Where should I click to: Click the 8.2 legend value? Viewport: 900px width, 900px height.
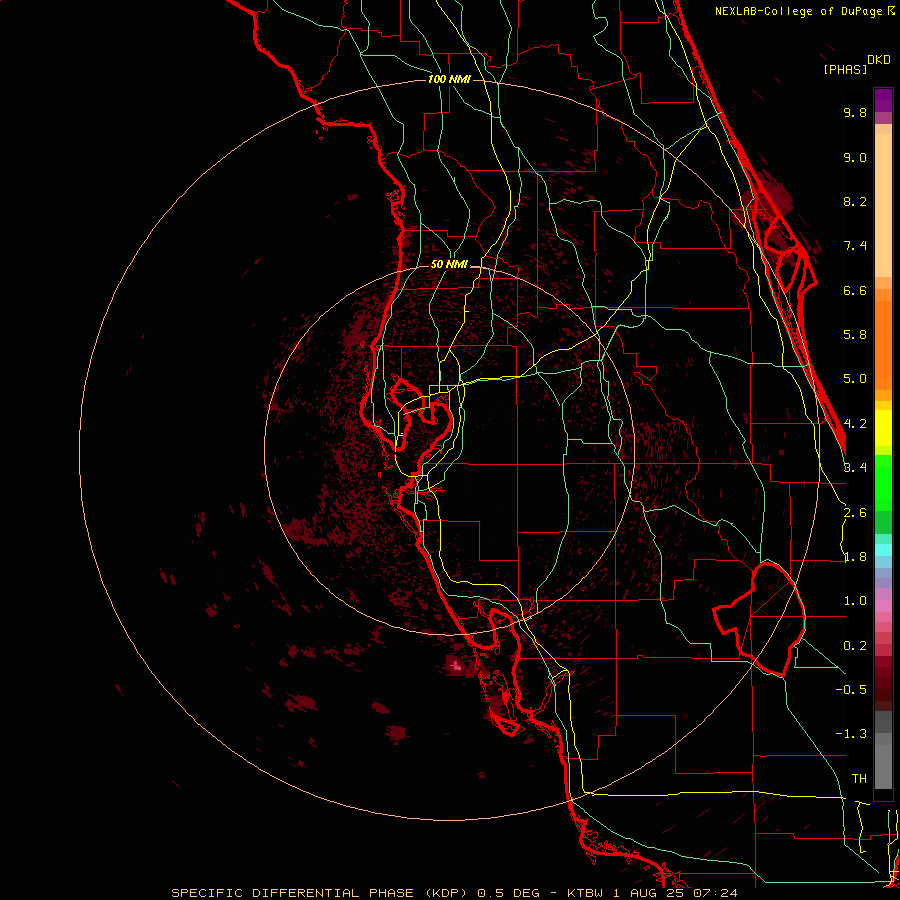855,201
